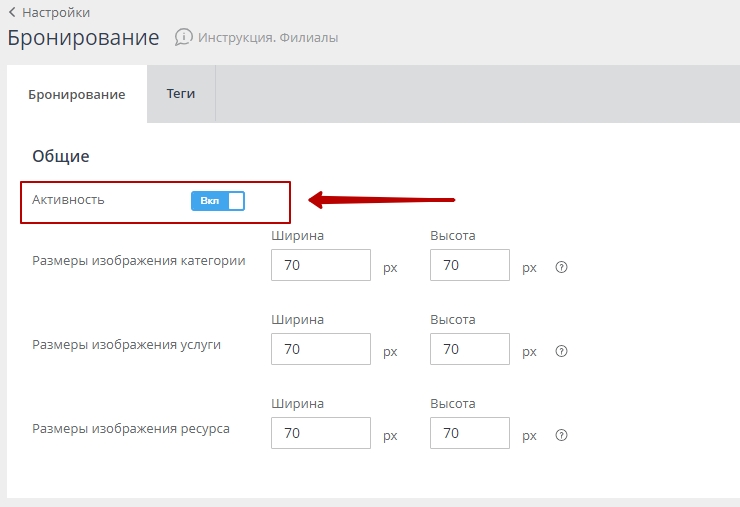This screenshot has height=507, width=740.
Task: Open help icon for category image size
Action: pyautogui.click(x=561, y=267)
